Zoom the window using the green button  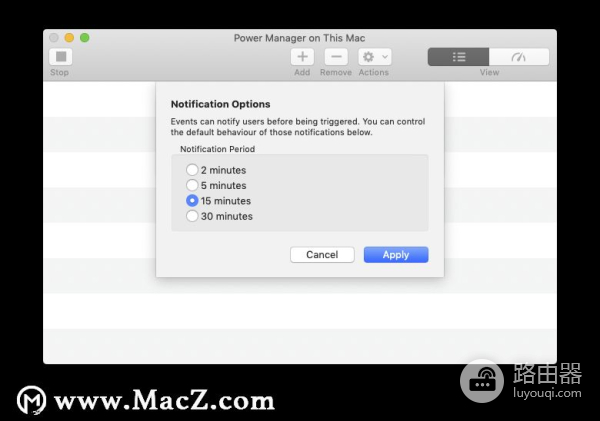coord(85,38)
